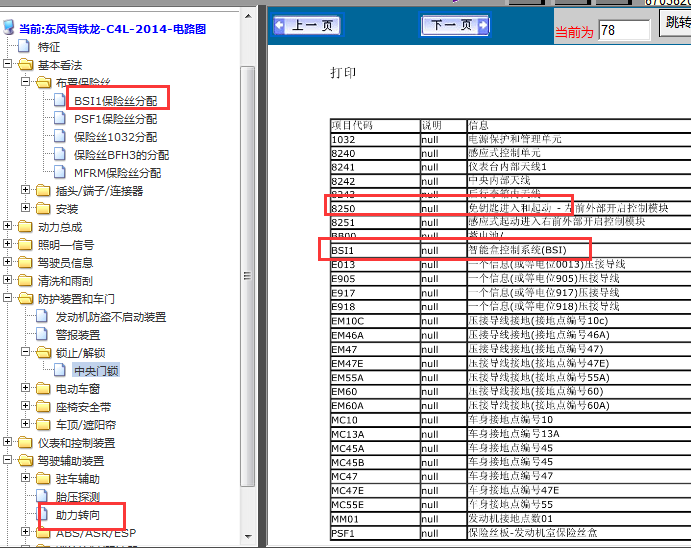Click the folder icon for 驾驶员信息
This screenshot has height=548, width=691.
click(x=25, y=263)
